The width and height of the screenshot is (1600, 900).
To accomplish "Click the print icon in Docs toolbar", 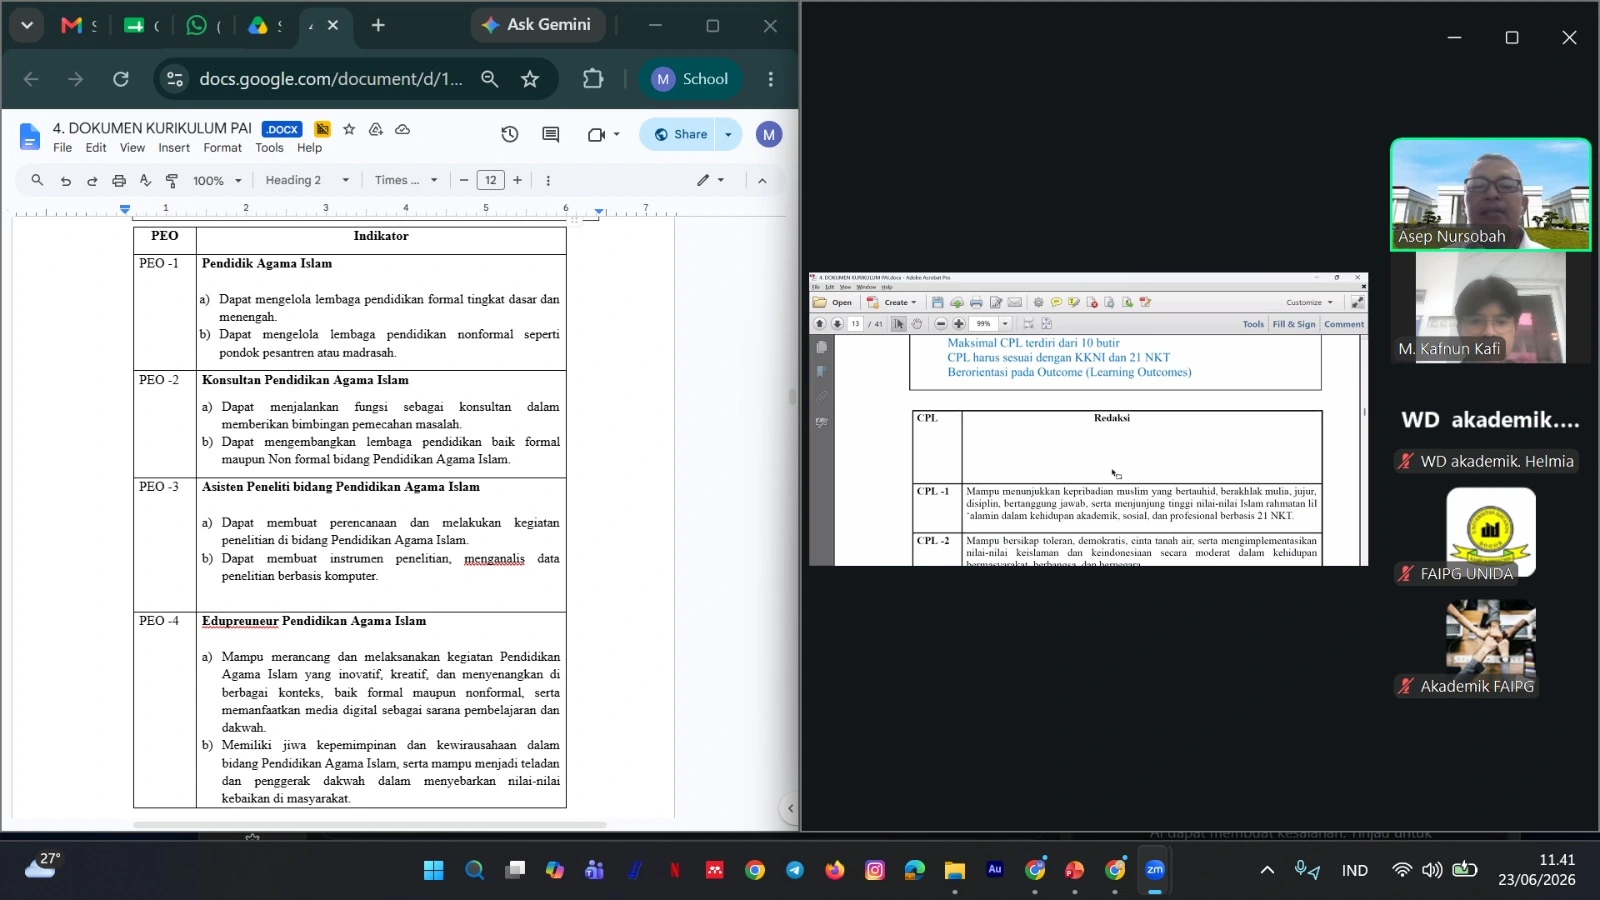I will 119,180.
